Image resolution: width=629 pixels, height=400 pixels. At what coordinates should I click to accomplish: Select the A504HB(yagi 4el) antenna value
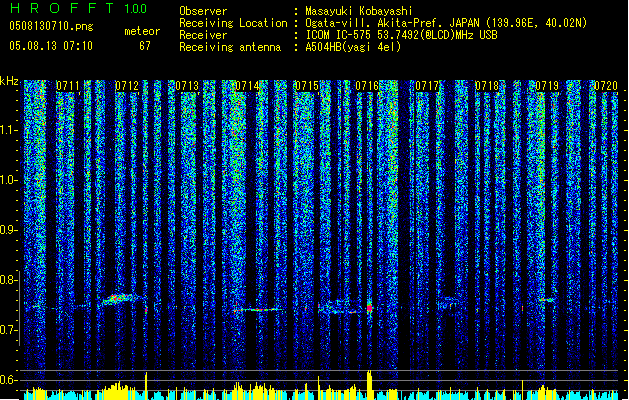(353, 47)
